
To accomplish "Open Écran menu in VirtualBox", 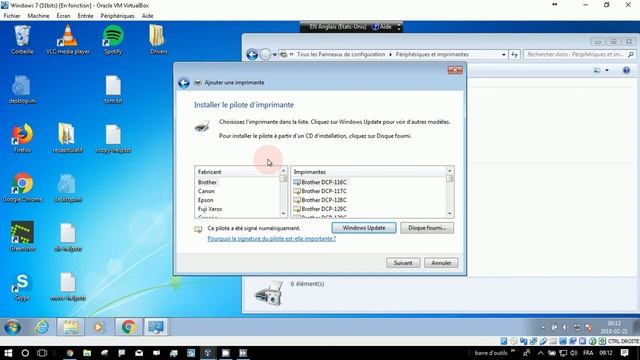I will (x=63, y=16).
